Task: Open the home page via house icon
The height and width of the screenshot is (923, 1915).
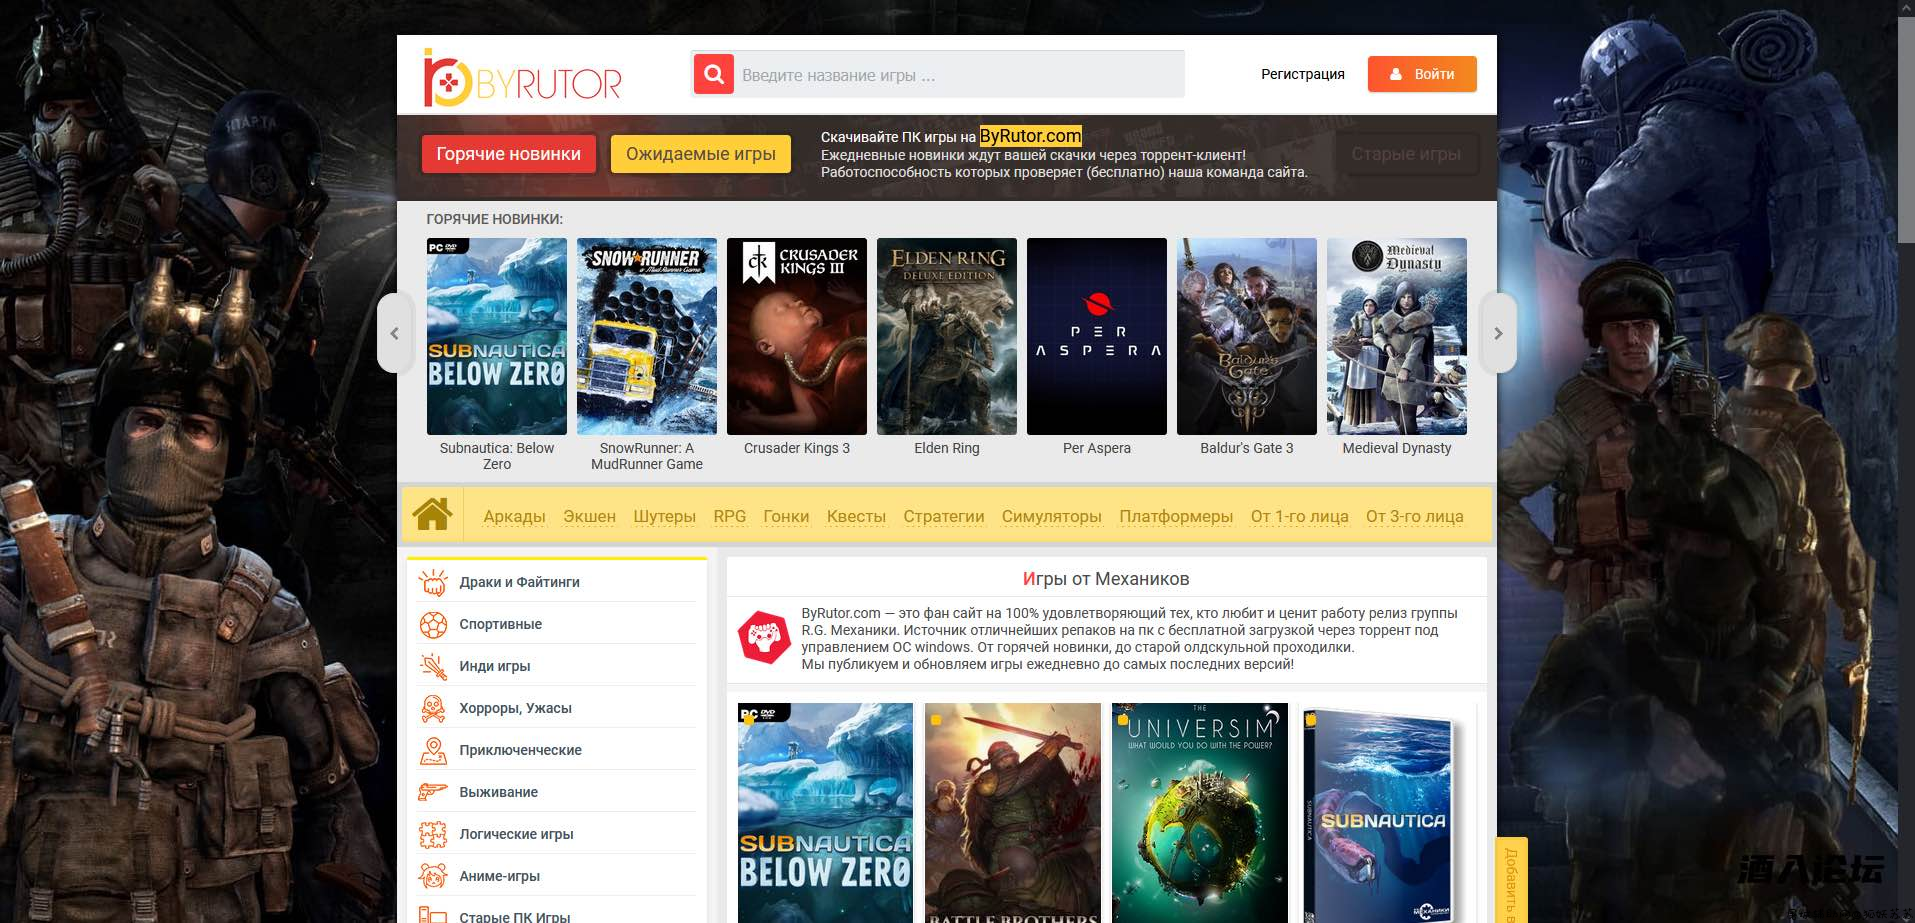Action: point(432,514)
